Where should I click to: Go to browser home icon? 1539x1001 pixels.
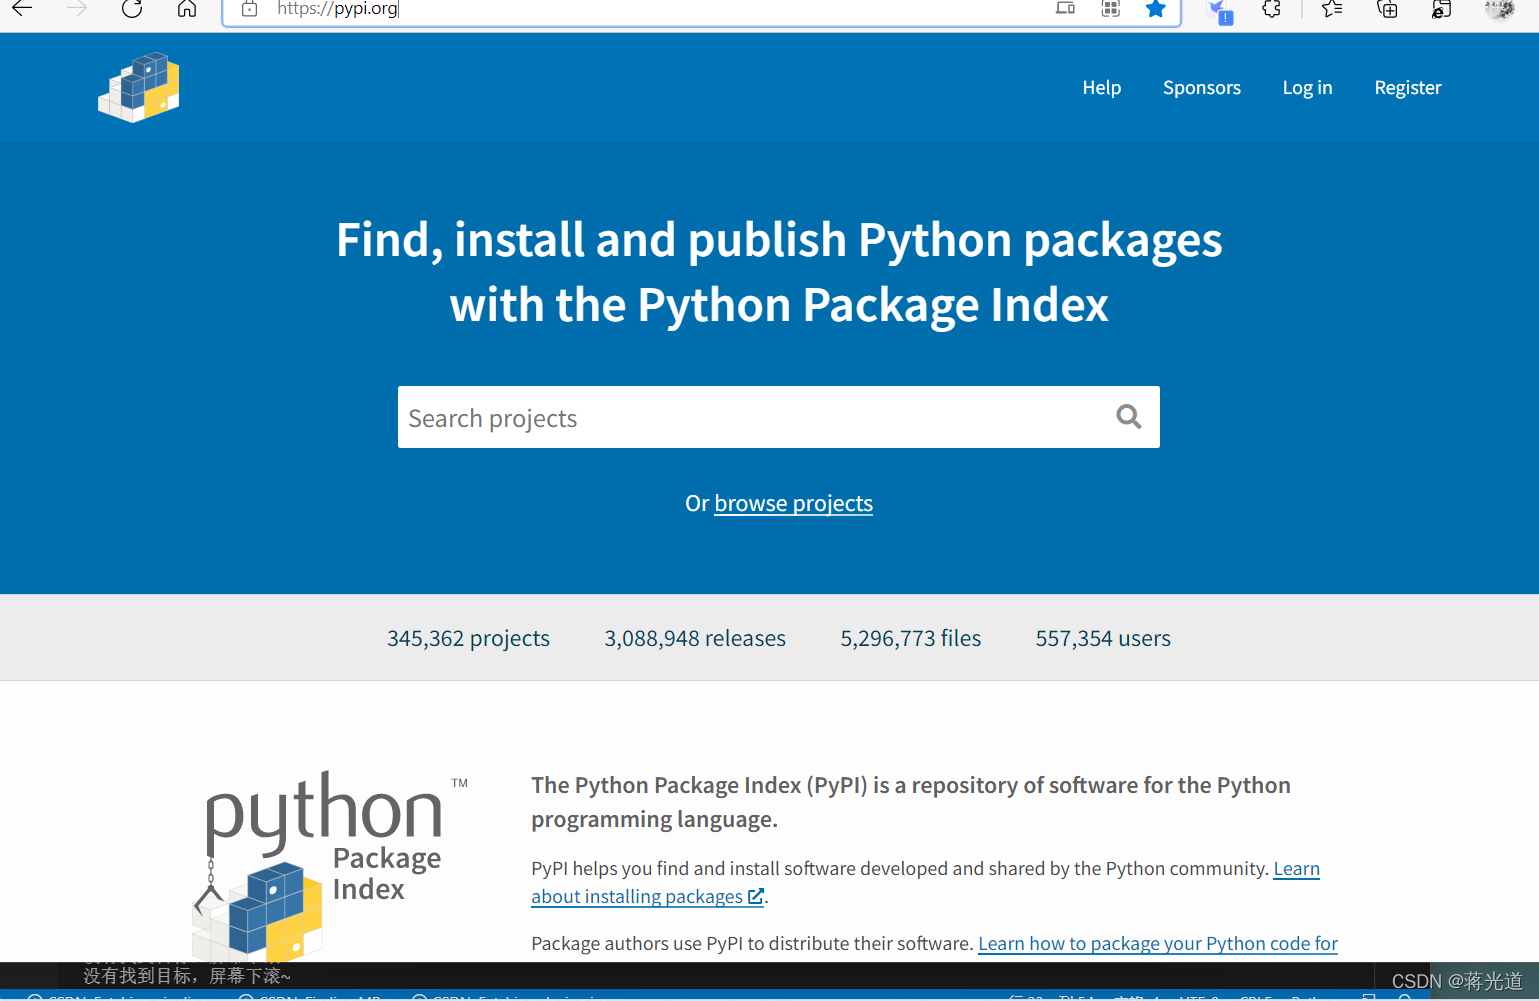(187, 9)
